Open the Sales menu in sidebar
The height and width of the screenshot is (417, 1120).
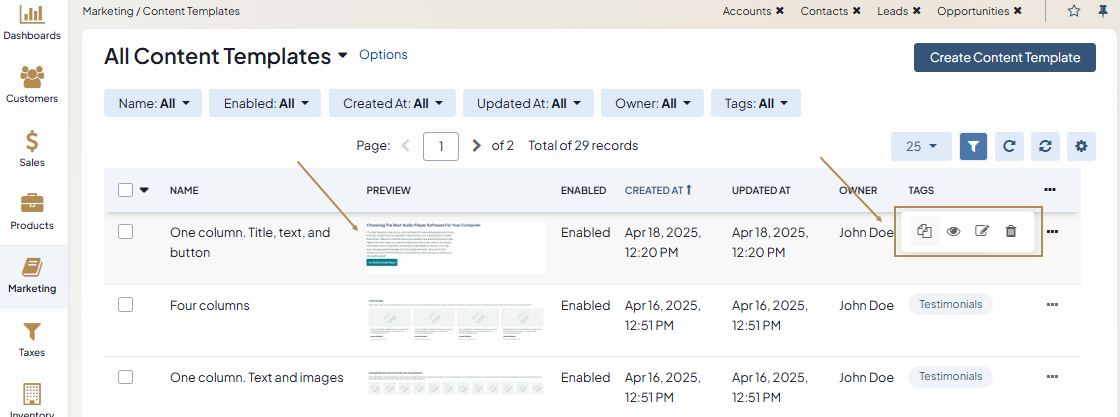point(32,149)
